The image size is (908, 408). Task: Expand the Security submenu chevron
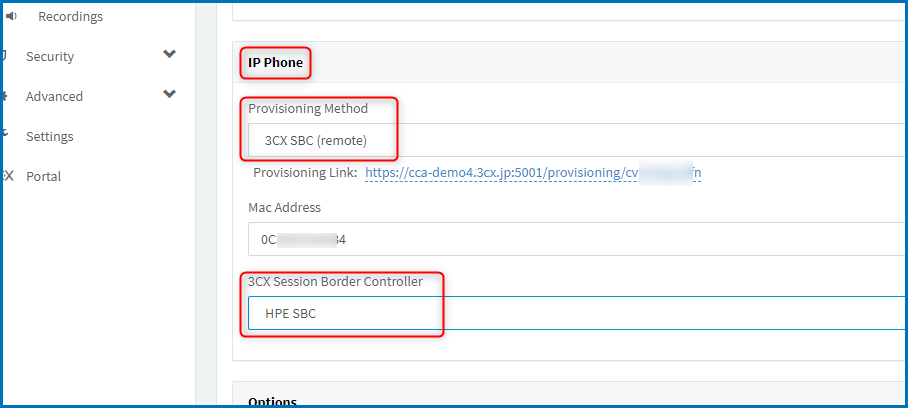[x=169, y=54]
